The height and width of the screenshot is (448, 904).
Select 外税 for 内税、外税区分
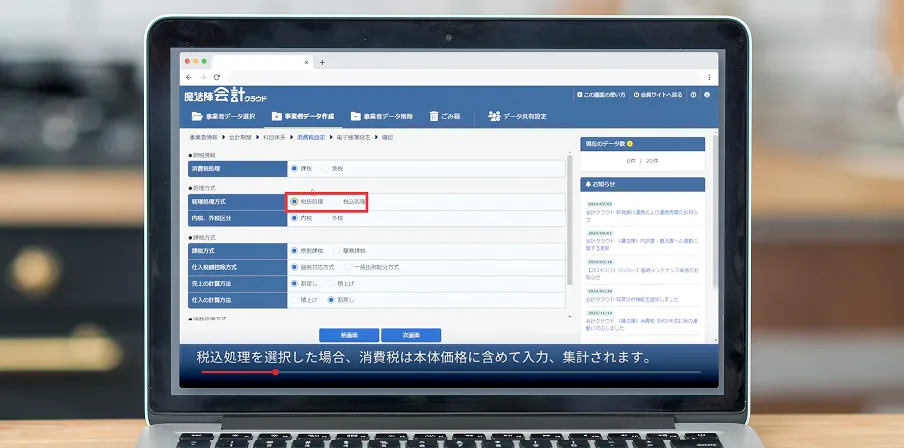pyautogui.click(x=326, y=219)
